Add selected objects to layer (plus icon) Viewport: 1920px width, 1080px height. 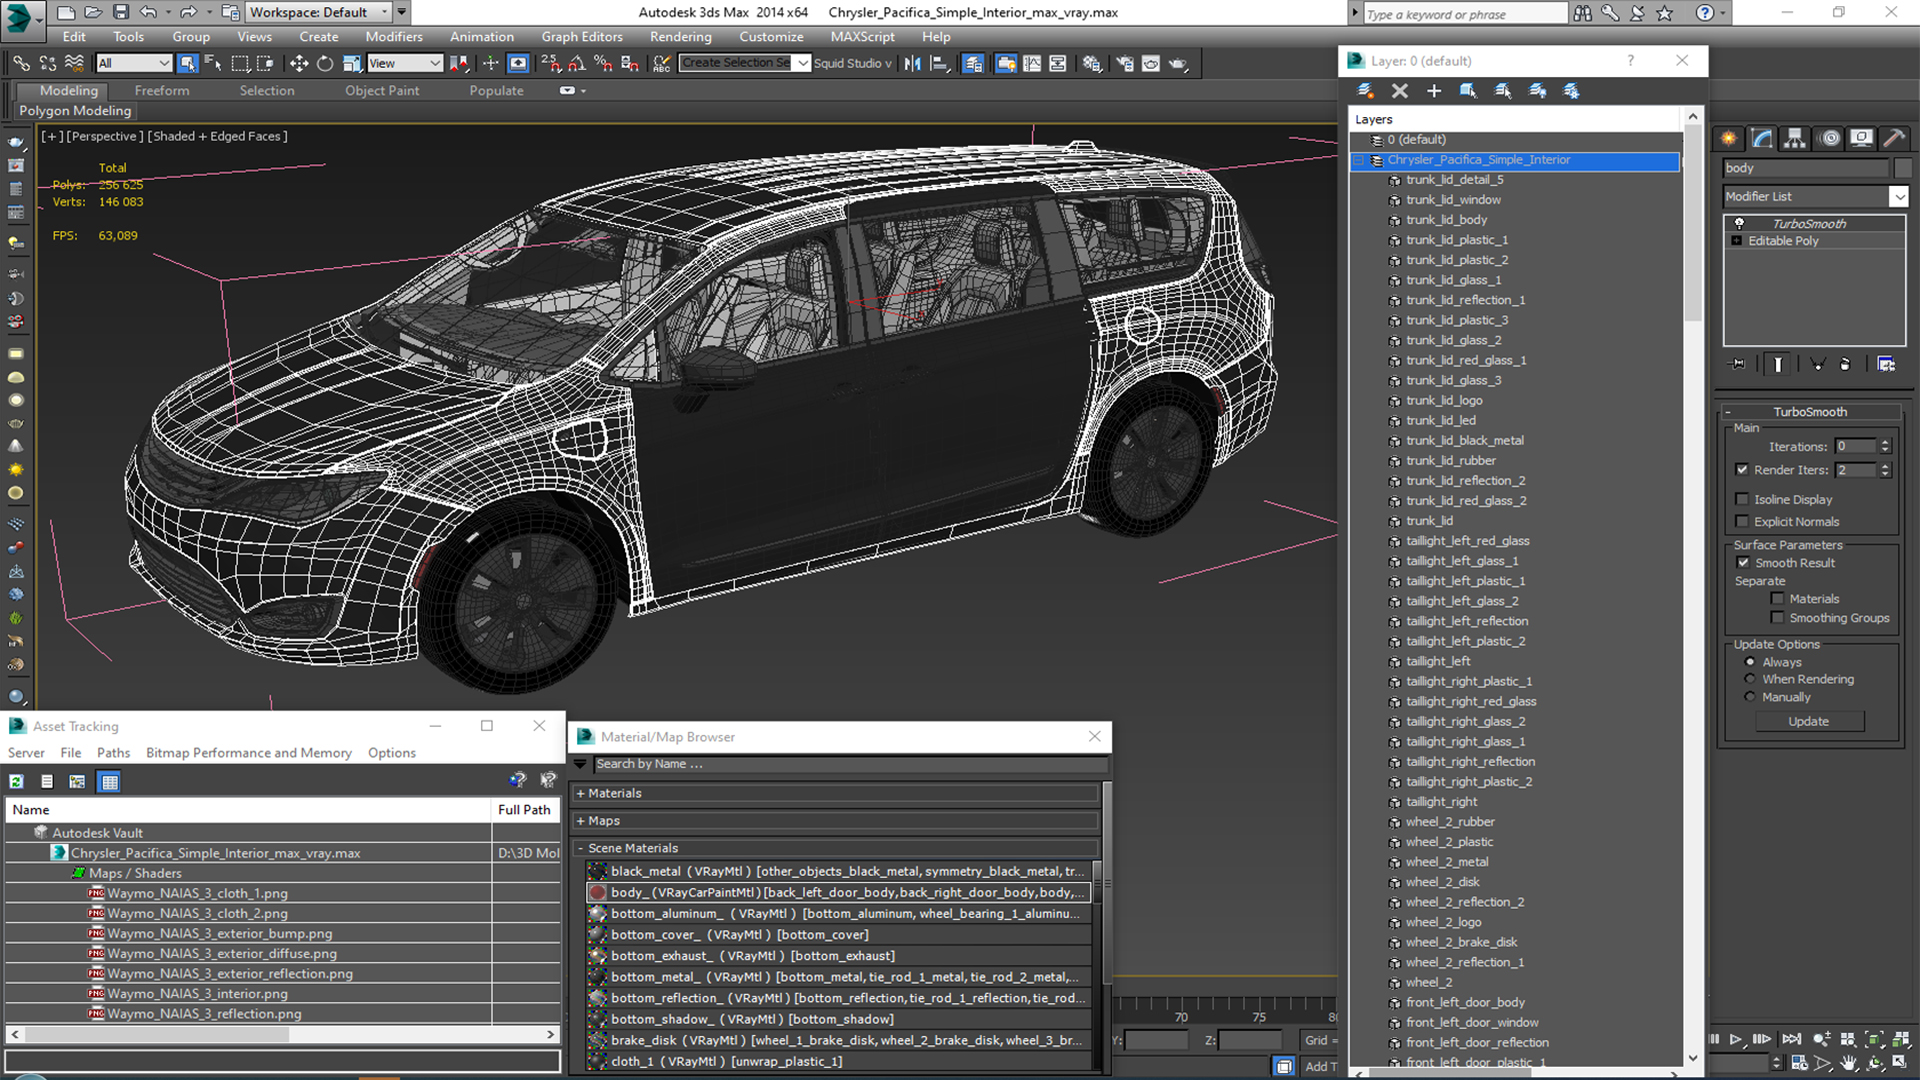point(1433,91)
